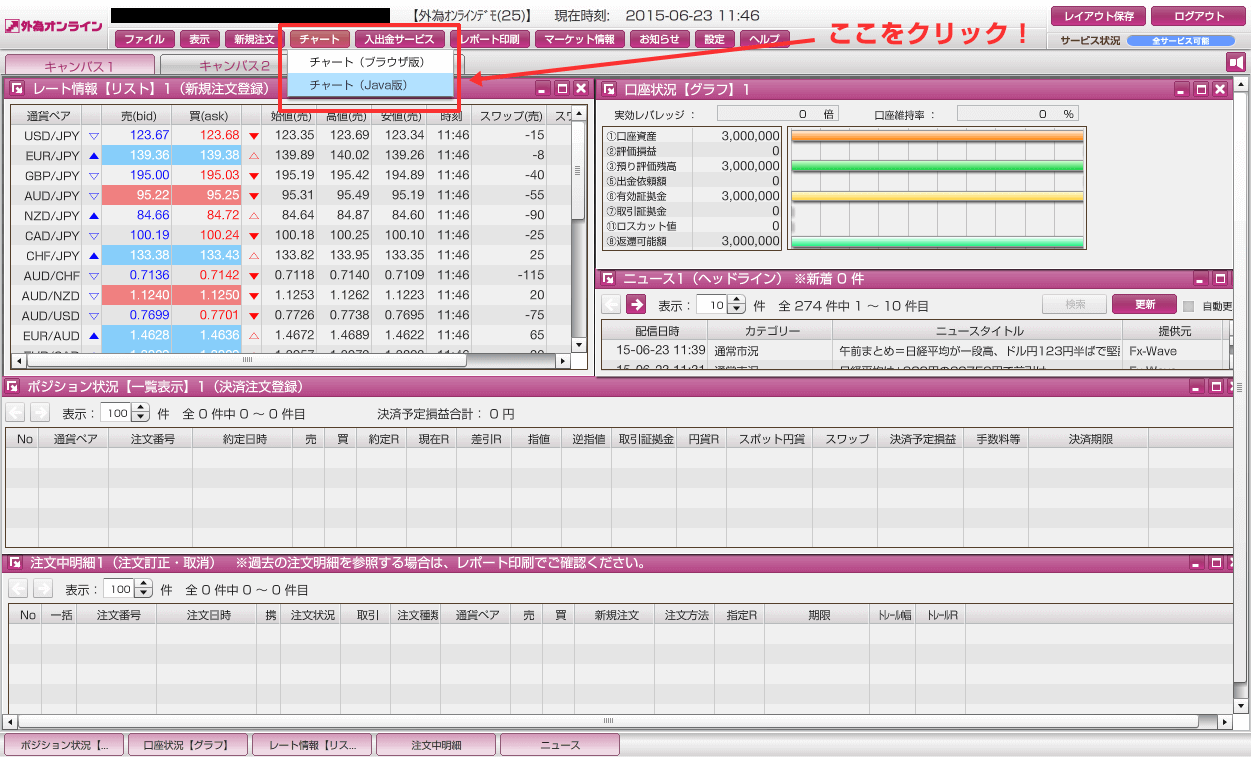1251x757 pixels.
Task: Click ポジション状況 taskbar button
Action: [65, 745]
